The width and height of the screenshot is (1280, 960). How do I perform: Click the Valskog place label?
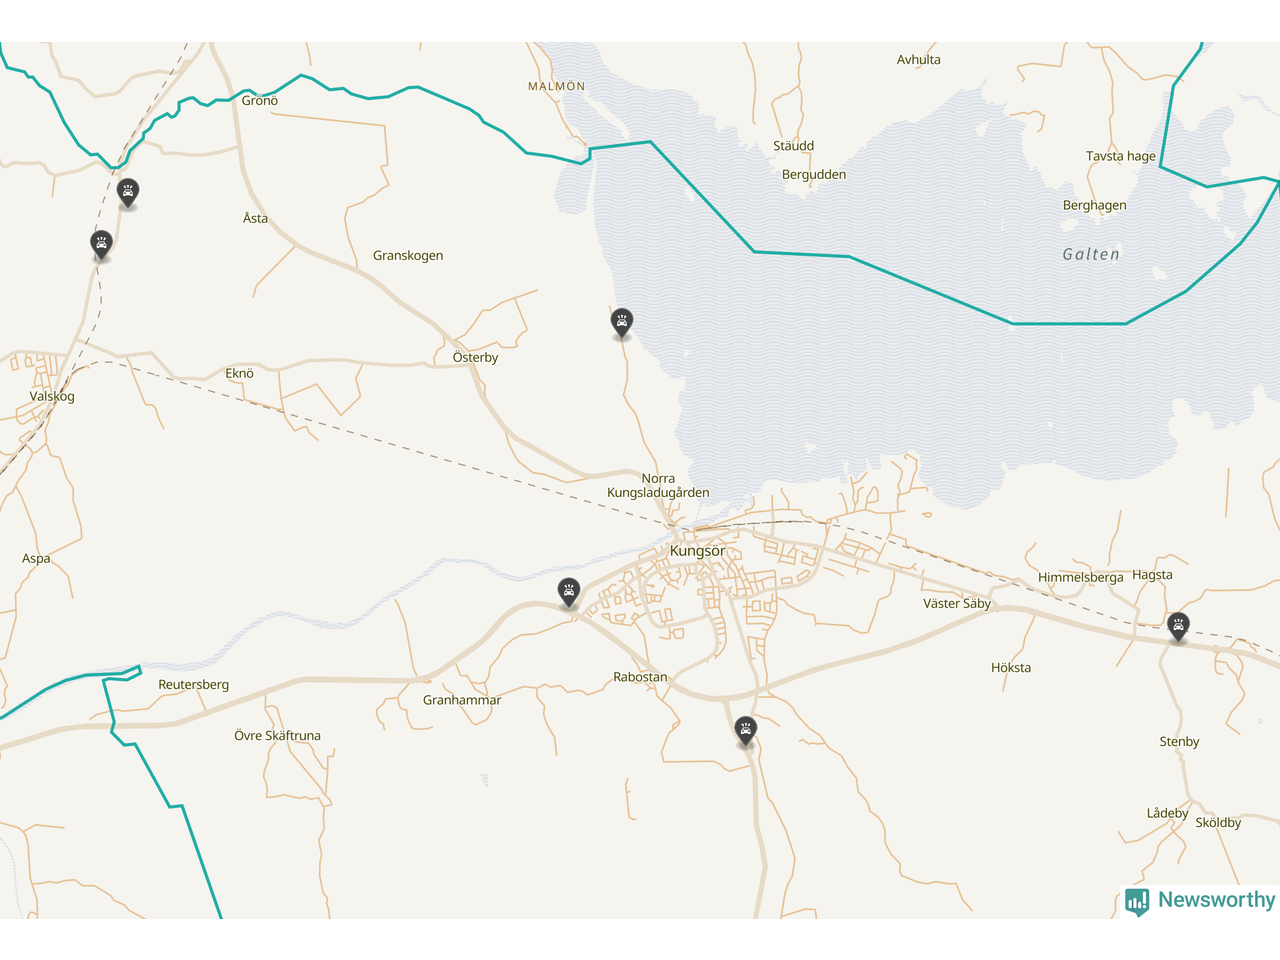coord(52,396)
